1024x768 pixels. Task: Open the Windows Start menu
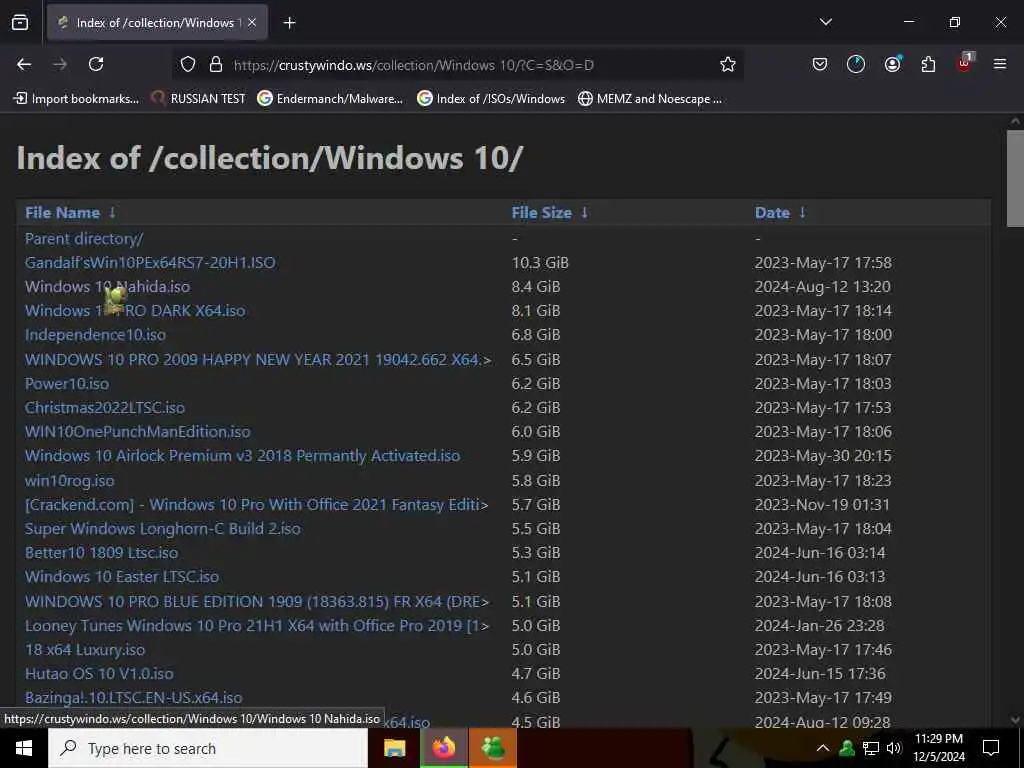pyautogui.click(x=24, y=748)
